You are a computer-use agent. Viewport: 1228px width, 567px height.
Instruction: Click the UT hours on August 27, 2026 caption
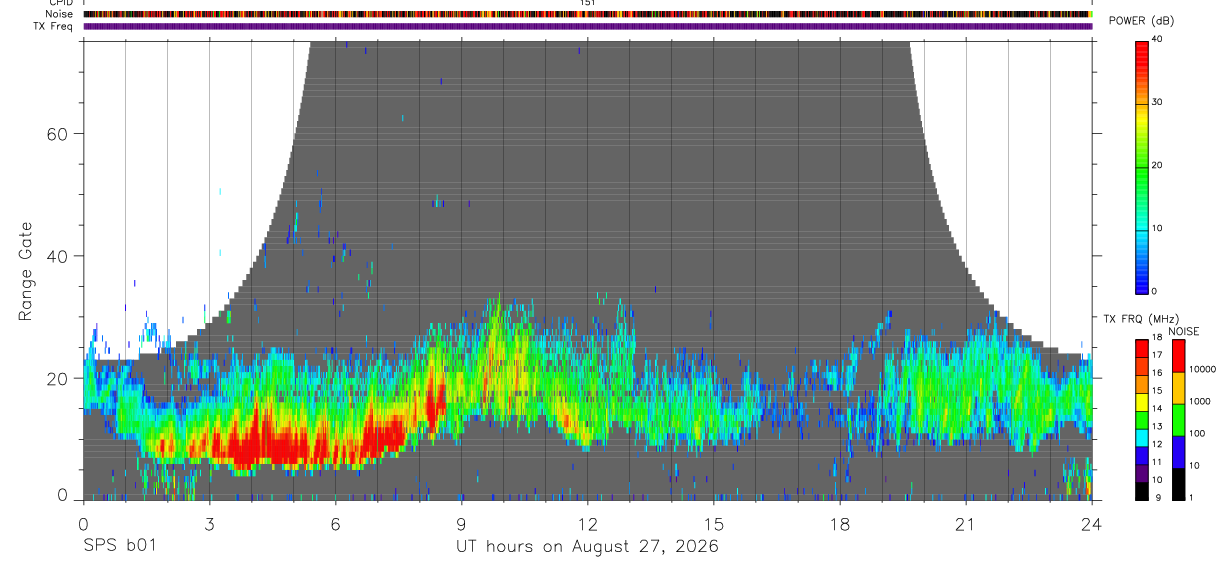(x=587, y=547)
